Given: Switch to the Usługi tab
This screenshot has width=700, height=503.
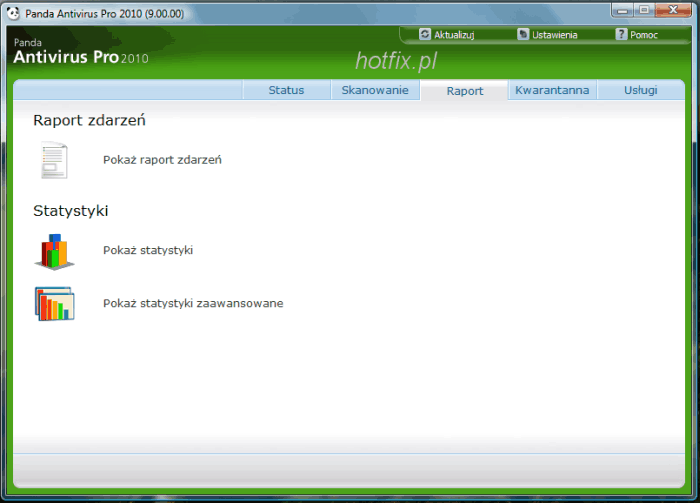Looking at the screenshot, I should [640, 90].
